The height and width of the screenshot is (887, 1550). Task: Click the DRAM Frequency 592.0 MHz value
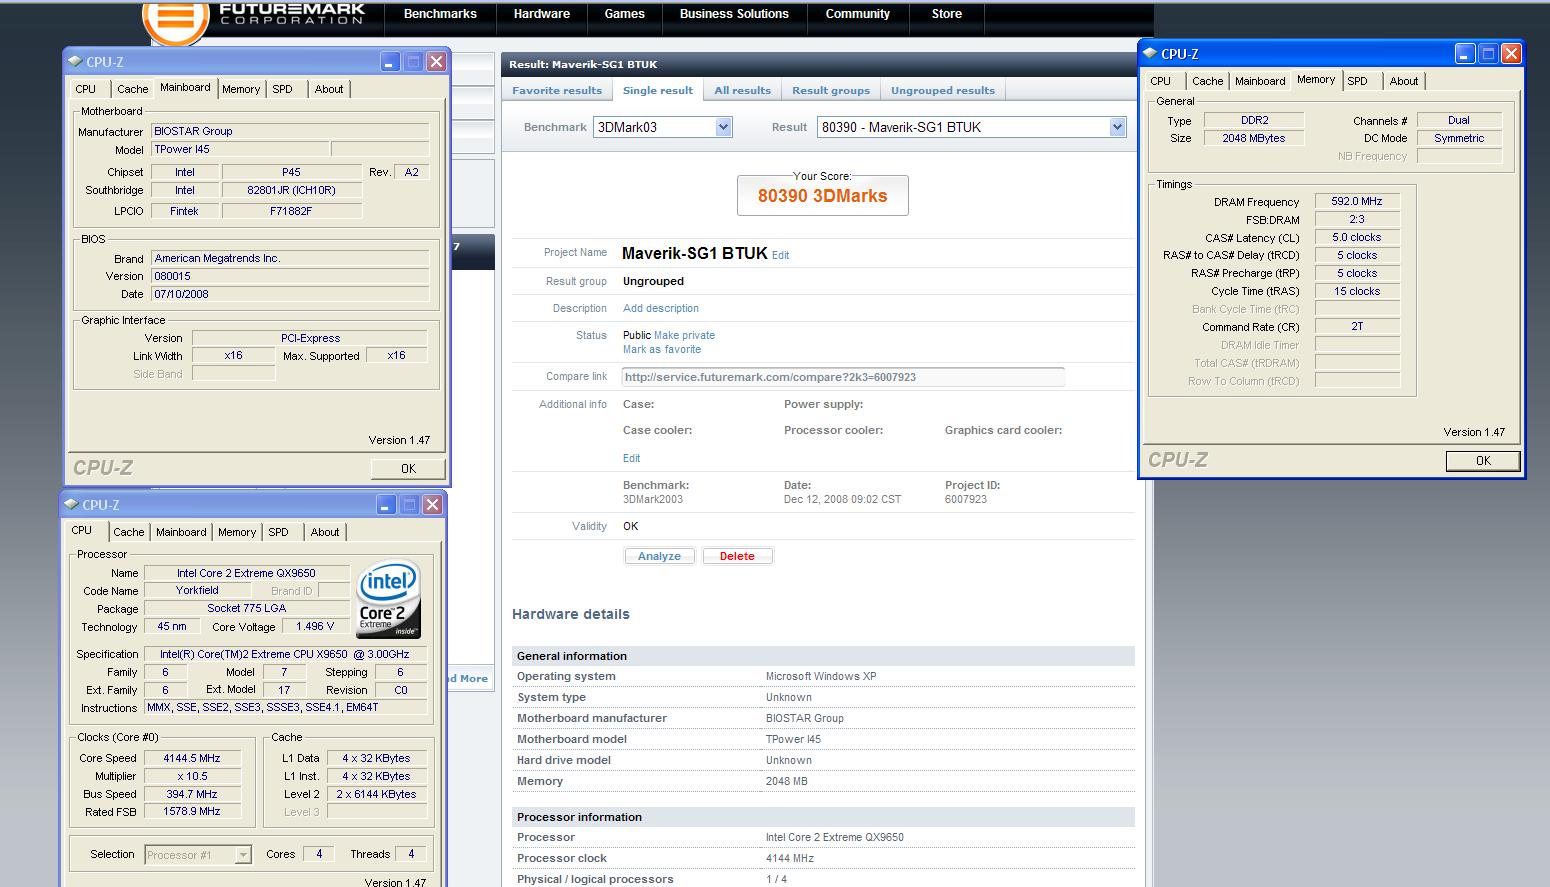1357,201
